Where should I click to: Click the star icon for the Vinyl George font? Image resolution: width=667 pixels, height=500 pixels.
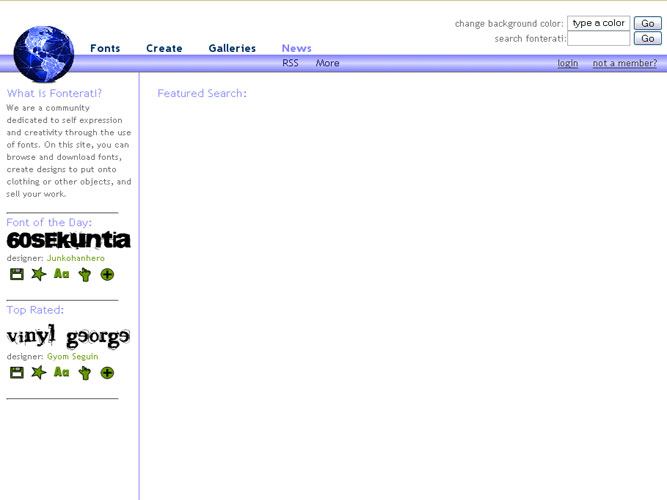(39, 372)
